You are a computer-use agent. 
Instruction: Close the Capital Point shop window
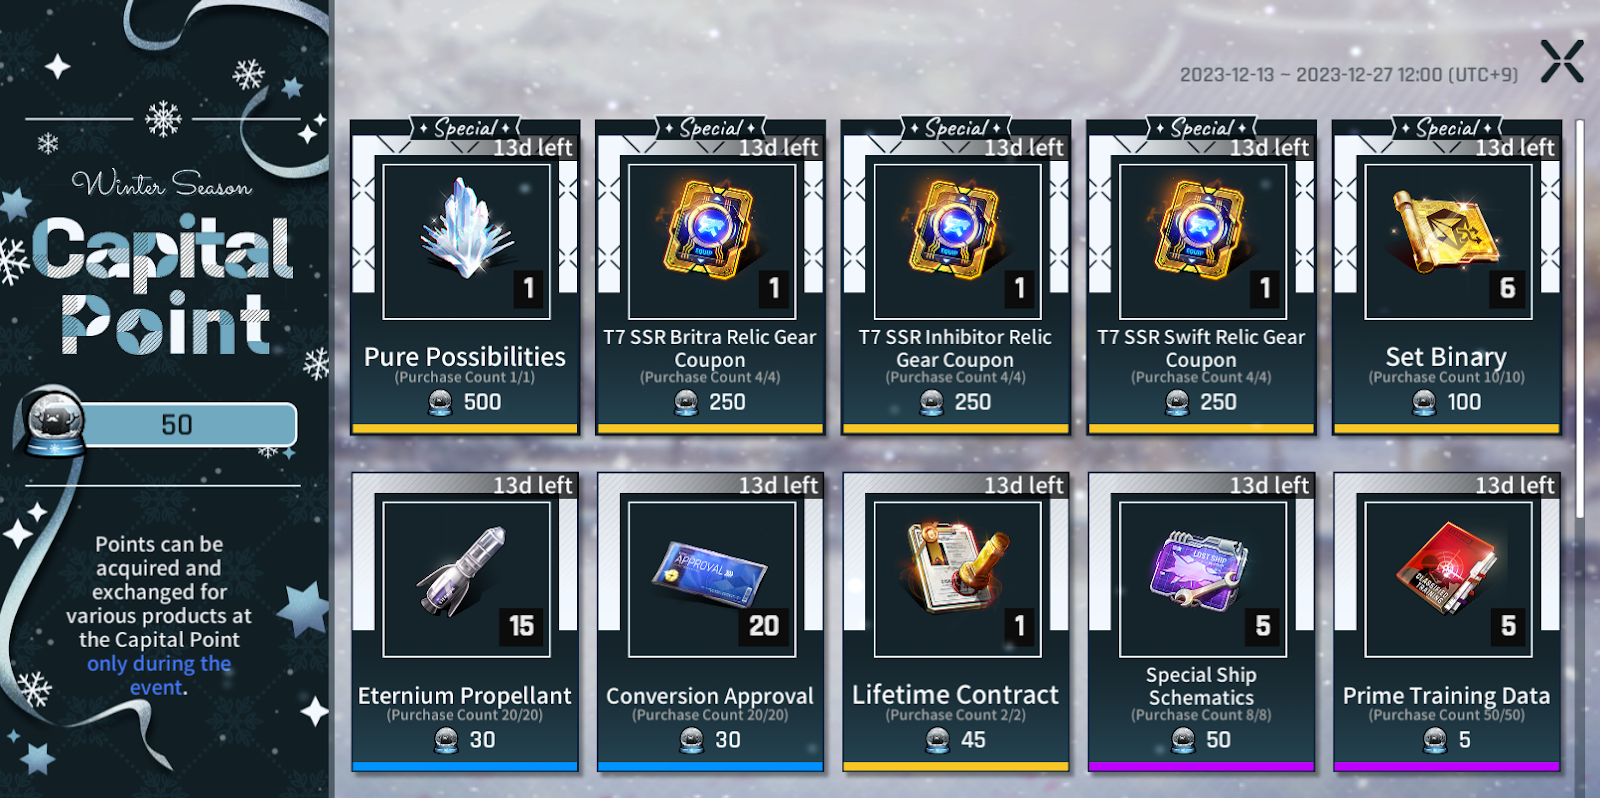tap(1562, 61)
